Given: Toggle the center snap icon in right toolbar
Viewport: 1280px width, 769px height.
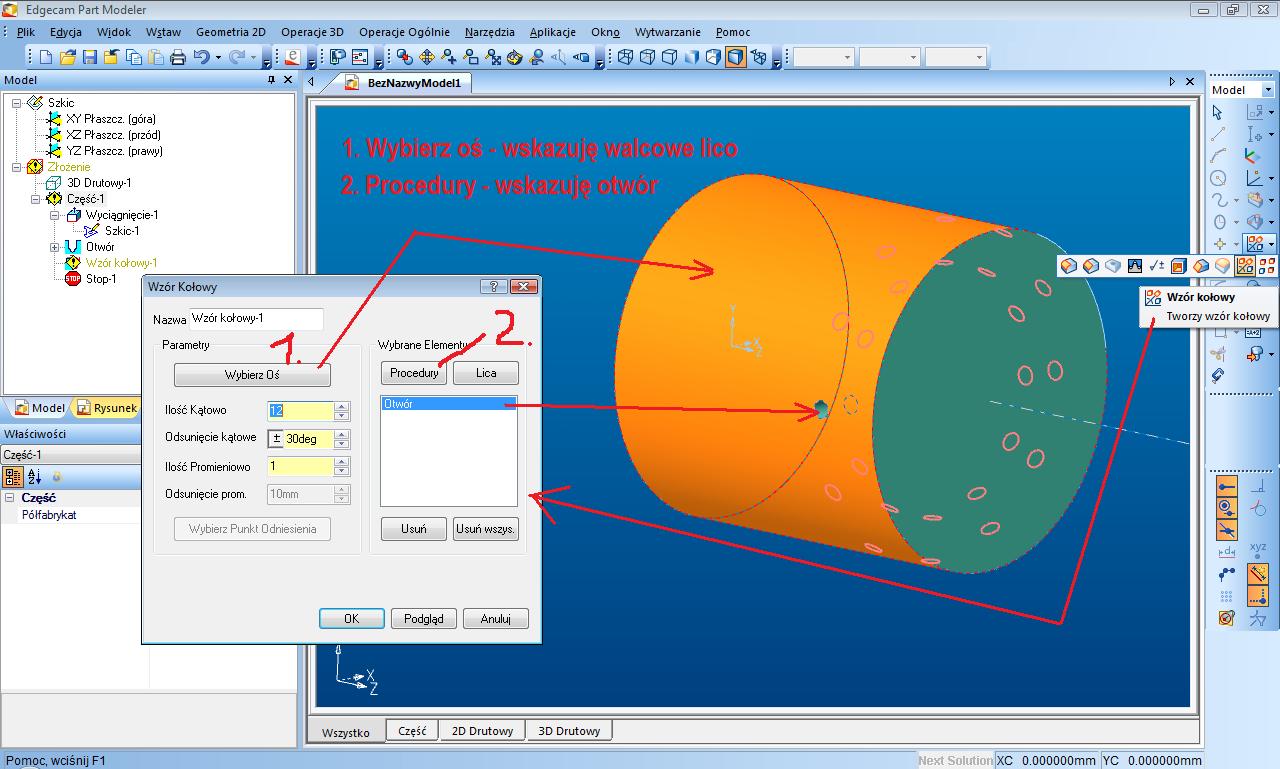Looking at the screenshot, I should [x=1227, y=508].
